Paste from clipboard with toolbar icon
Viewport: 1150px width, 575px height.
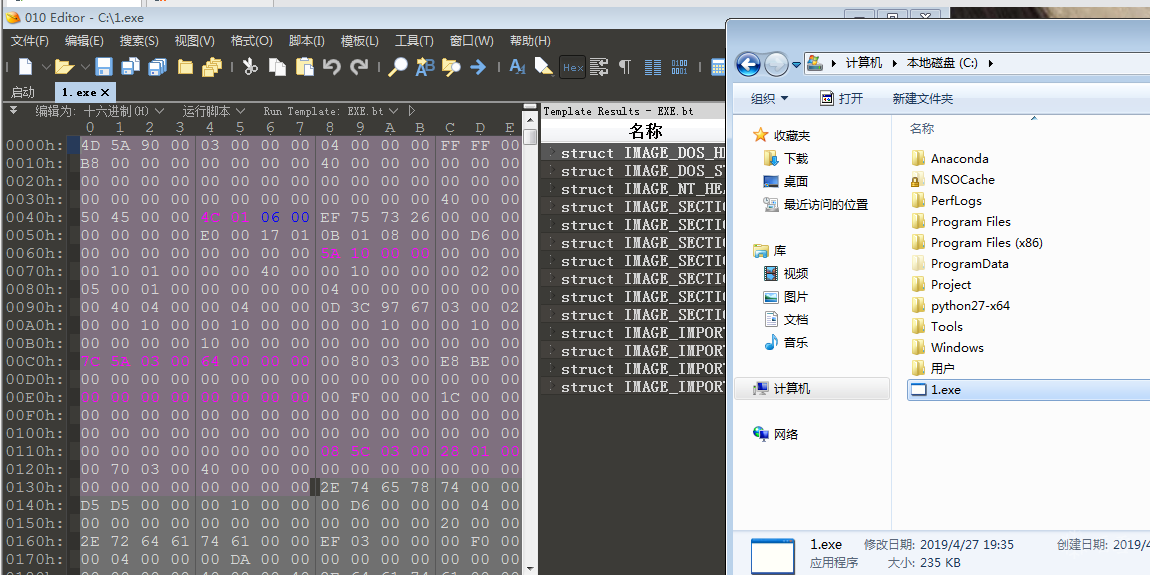tap(304, 67)
